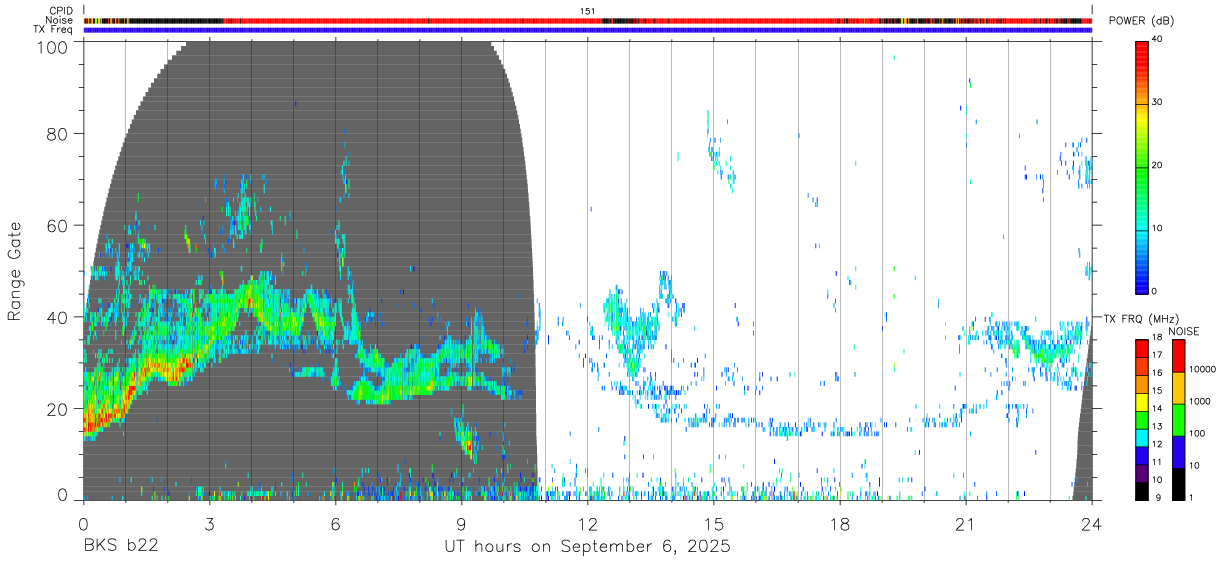Click the red noise indicator strip

click(588, 20)
